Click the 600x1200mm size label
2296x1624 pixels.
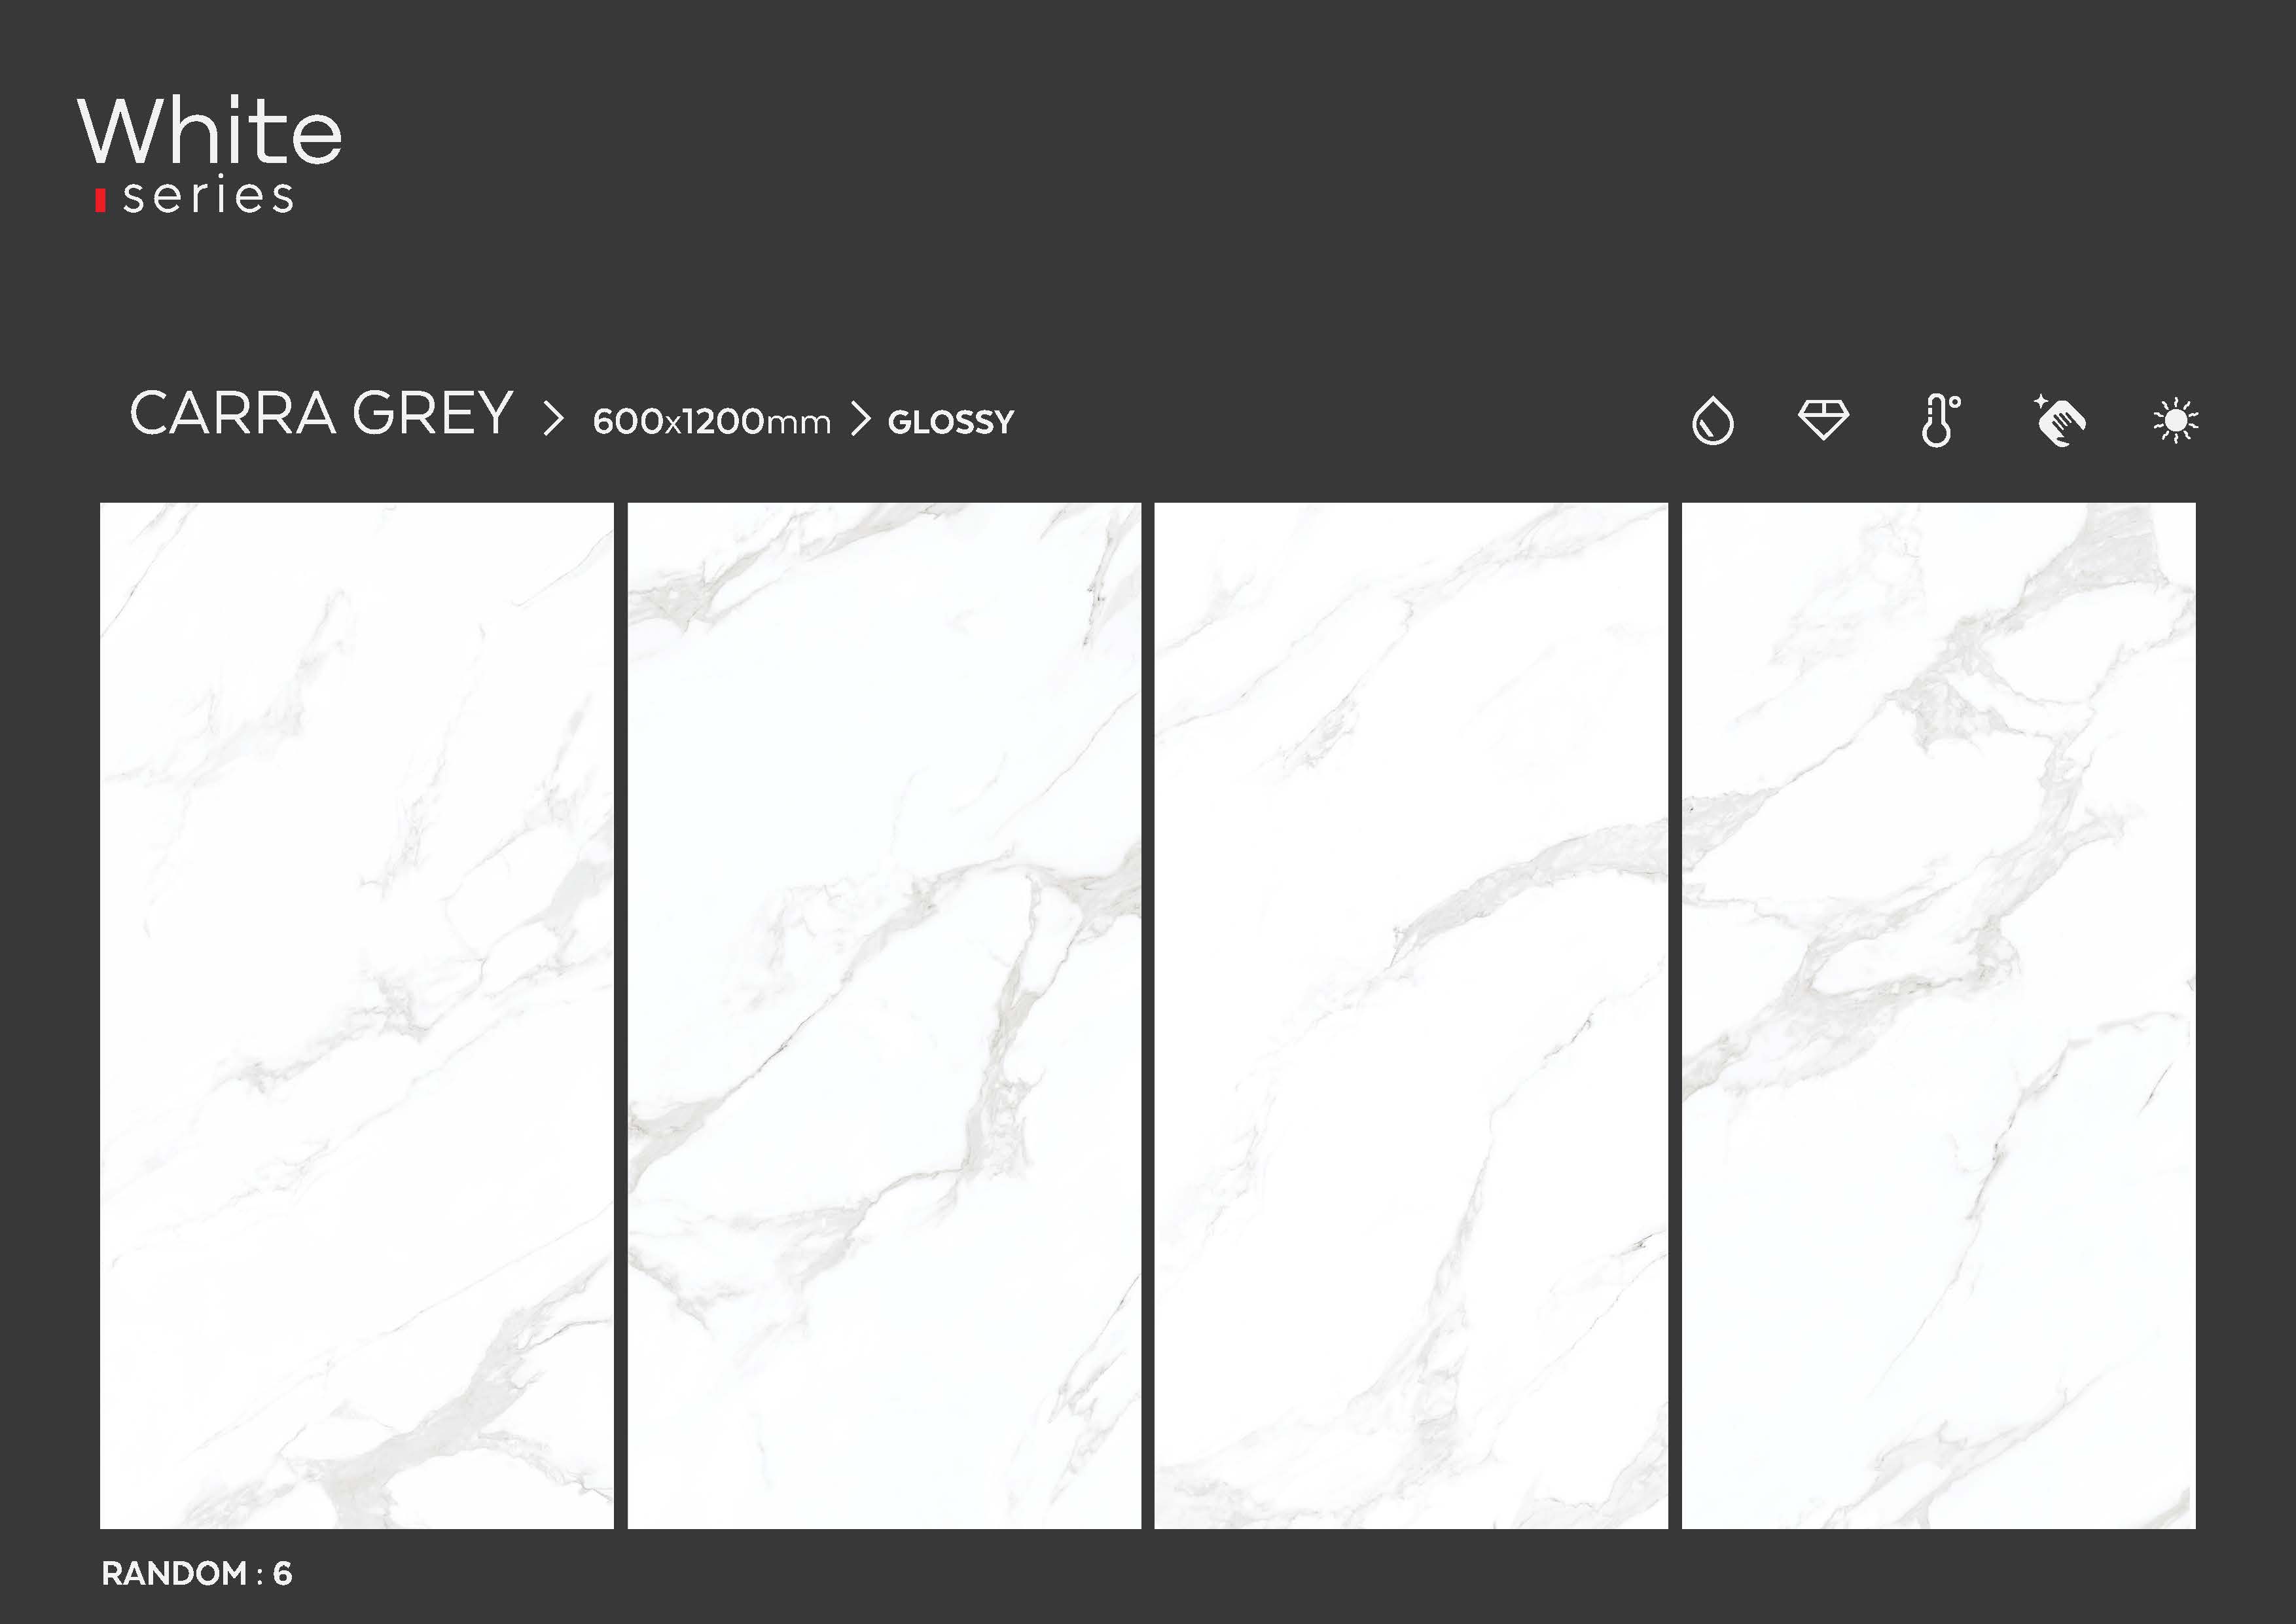click(x=712, y=422)
